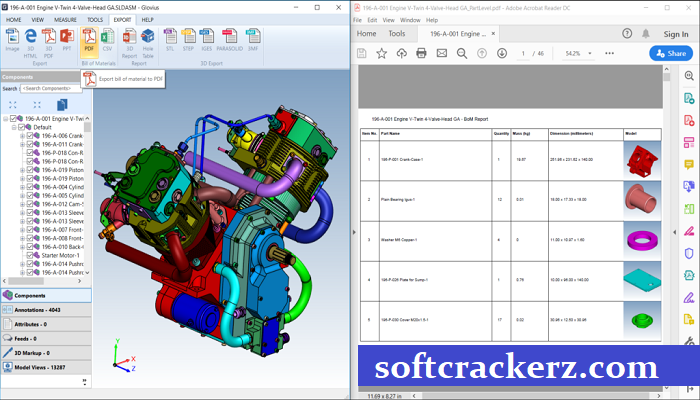Go to the previous page arrow in Acrobat
700x400 pixels.
click(482, 53)
